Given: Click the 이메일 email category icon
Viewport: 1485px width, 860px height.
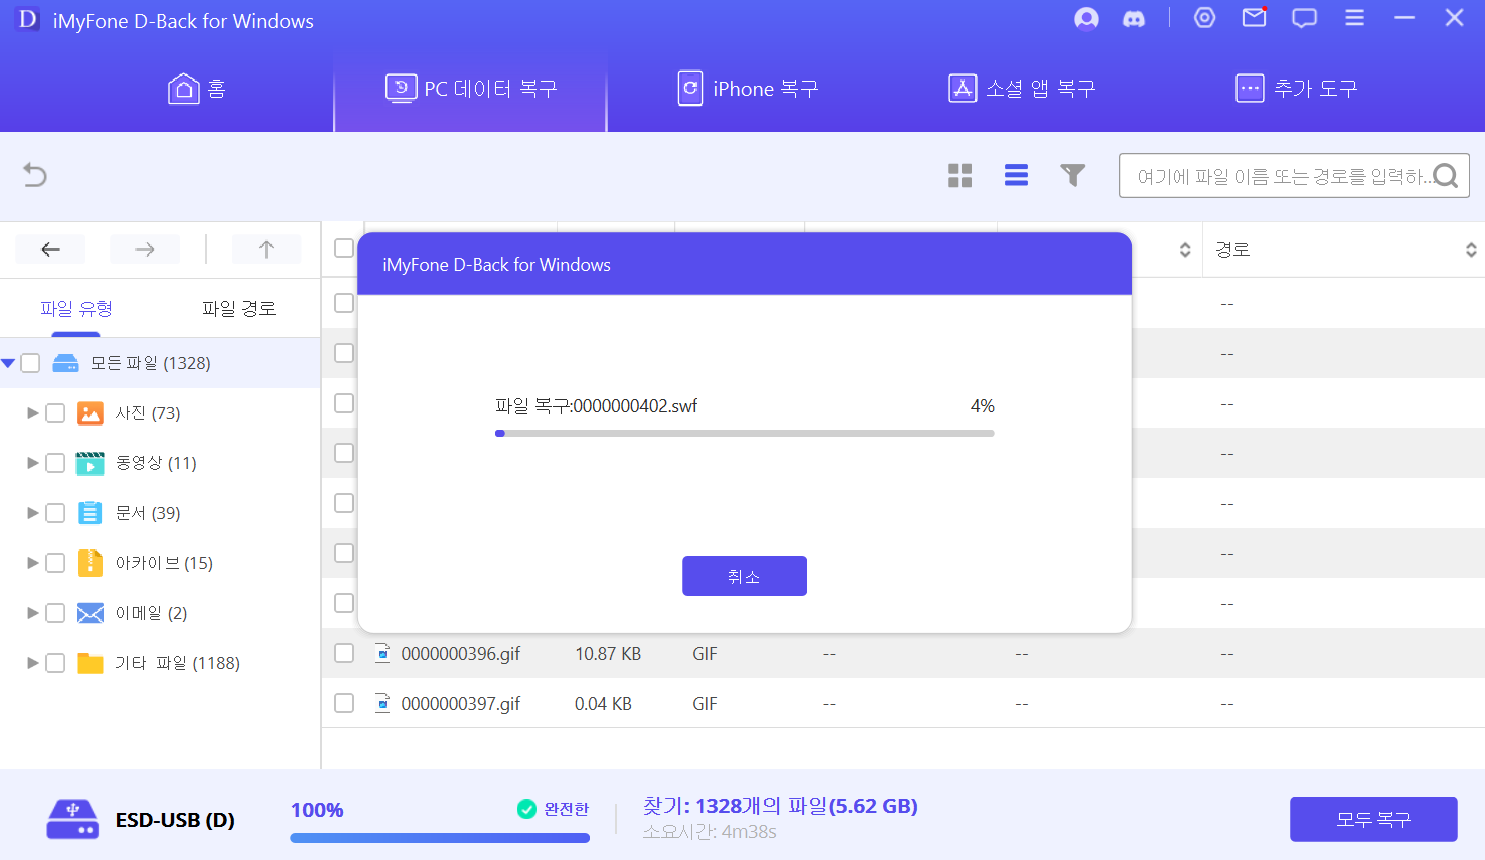Looking at the screenshot, I should (x=90, y=613).
